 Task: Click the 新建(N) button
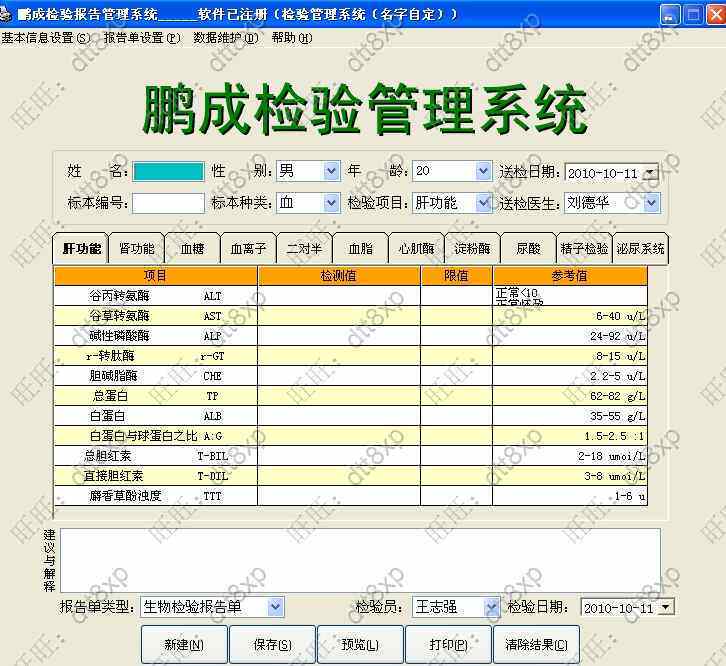pyautogui.click(x=184, y=644)
